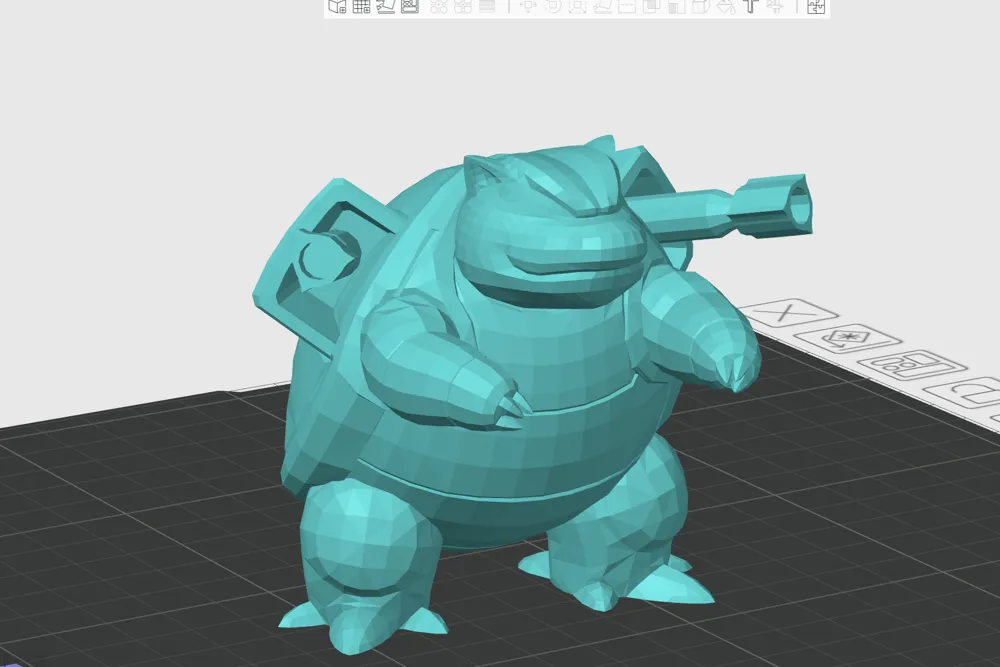Select the Scale tool

click(577, 6)
